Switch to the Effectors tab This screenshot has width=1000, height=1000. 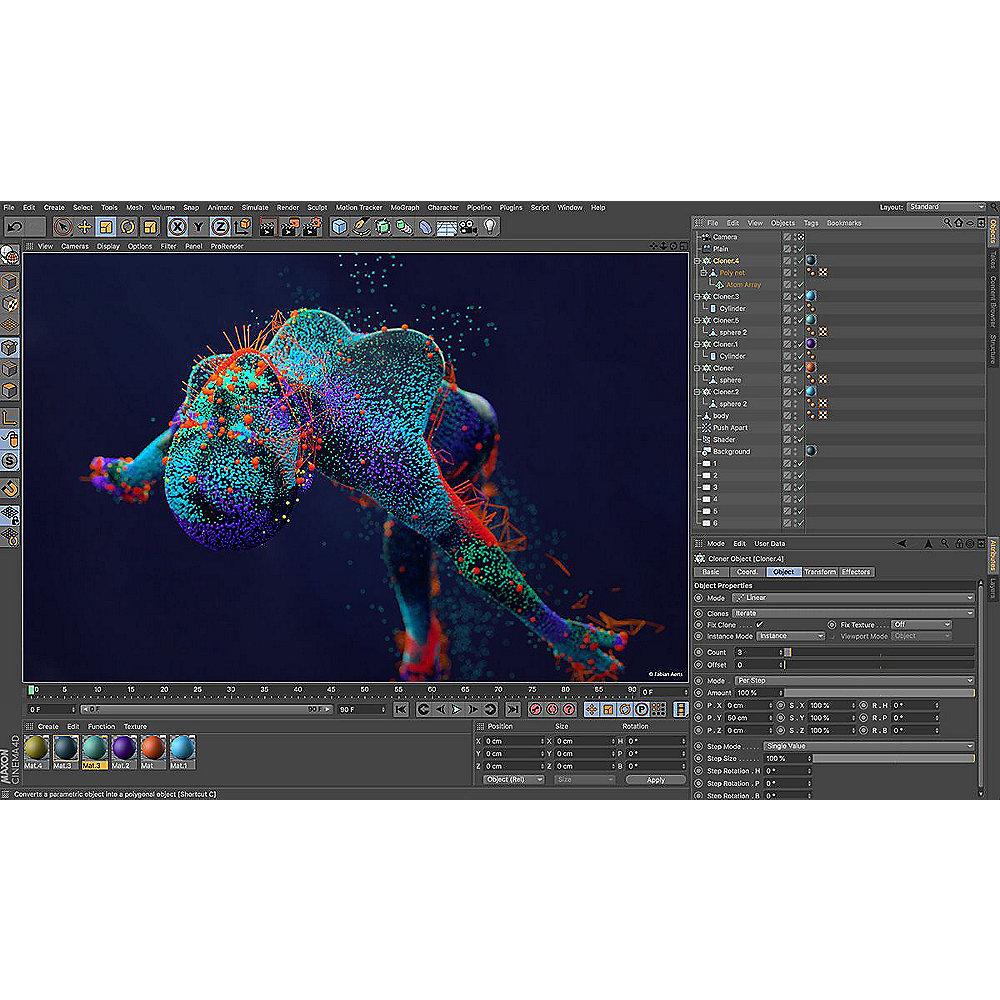856,572
